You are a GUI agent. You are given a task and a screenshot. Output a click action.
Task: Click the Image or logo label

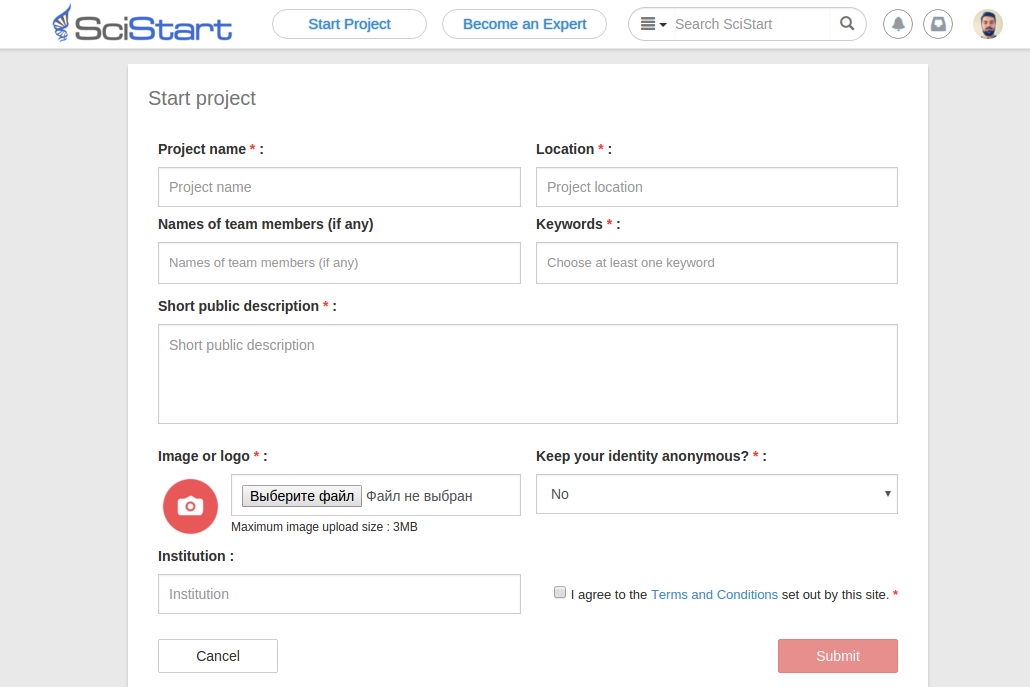pyautogui.click(x=212, y=456)
